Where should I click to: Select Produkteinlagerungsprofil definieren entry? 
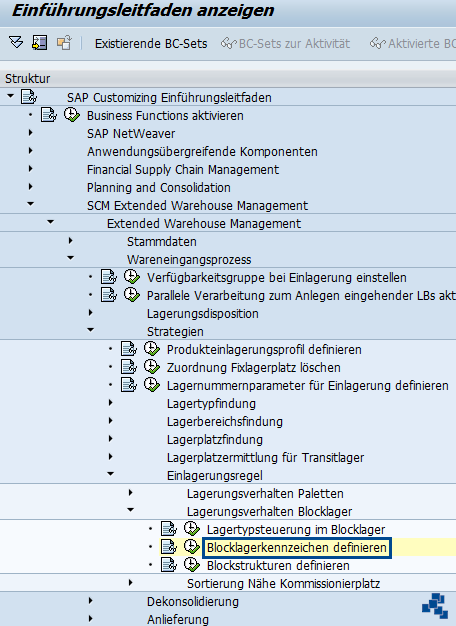pos(264,349)
